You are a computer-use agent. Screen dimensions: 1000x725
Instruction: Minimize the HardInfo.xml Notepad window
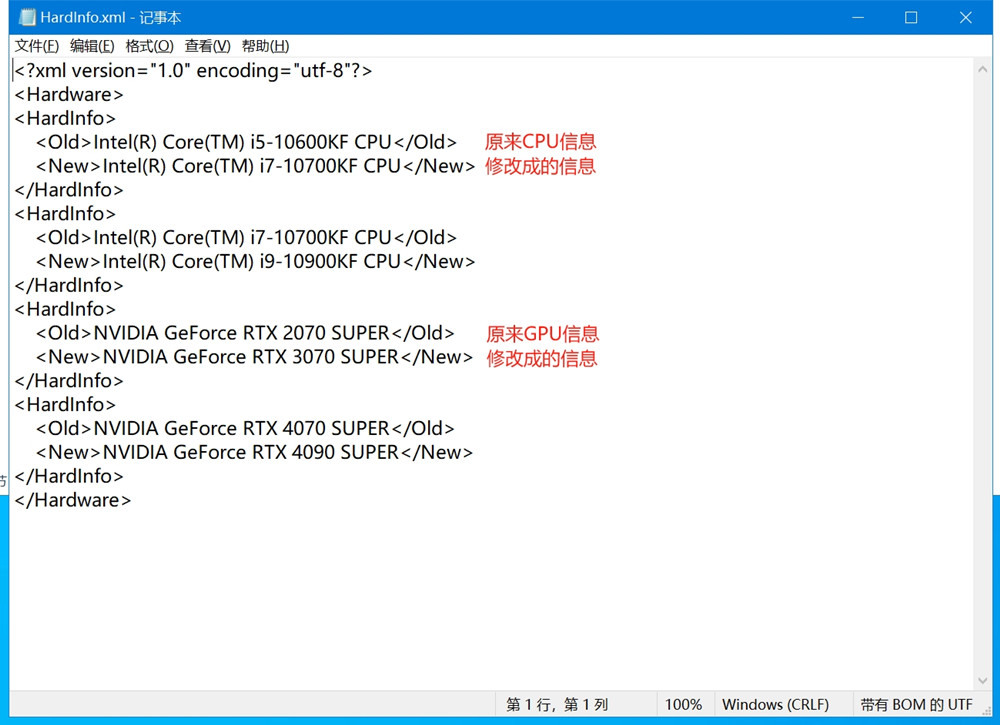pyautogui.click(x=858, y=17)
